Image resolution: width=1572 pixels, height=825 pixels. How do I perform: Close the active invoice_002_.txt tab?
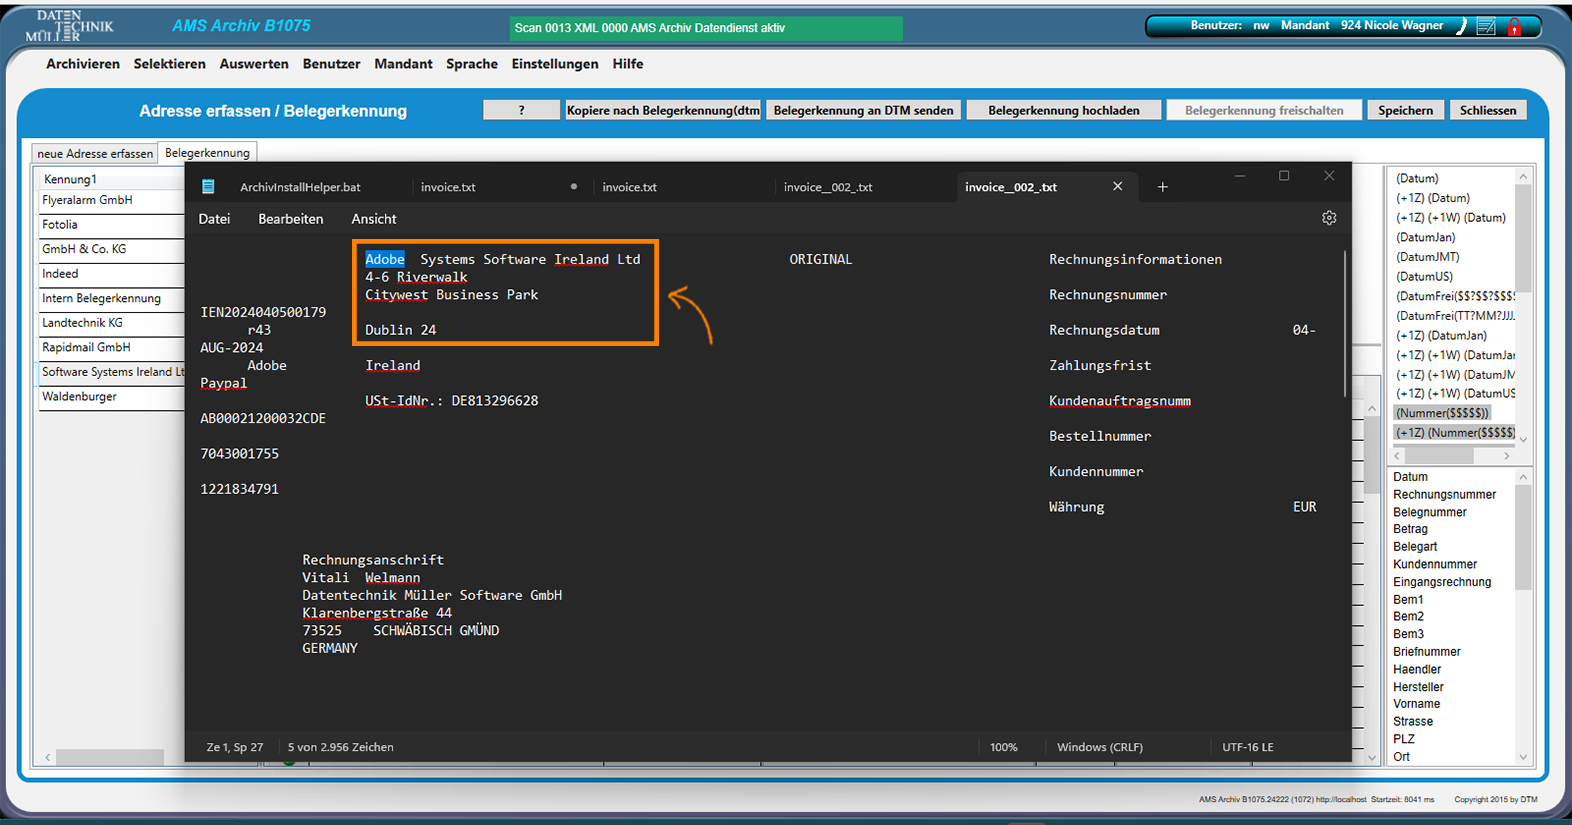[1117, 187]
